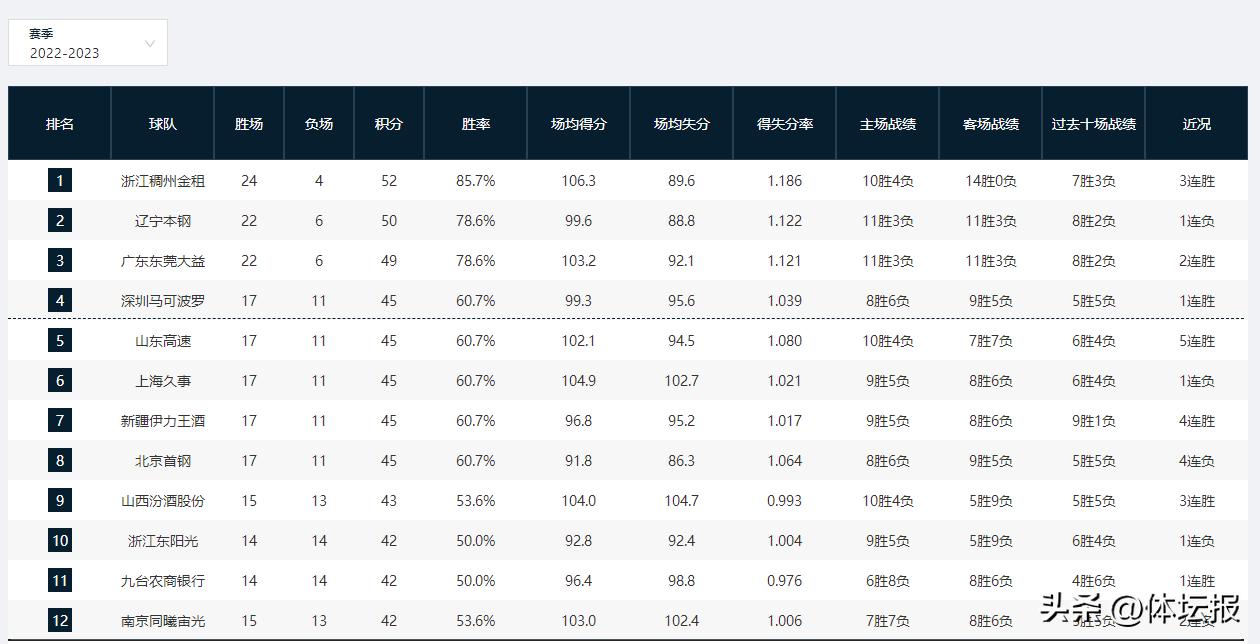This screenshot has height=644, width=1260.
Task: Click the 近况 column header
Action: pos(1197,124)
